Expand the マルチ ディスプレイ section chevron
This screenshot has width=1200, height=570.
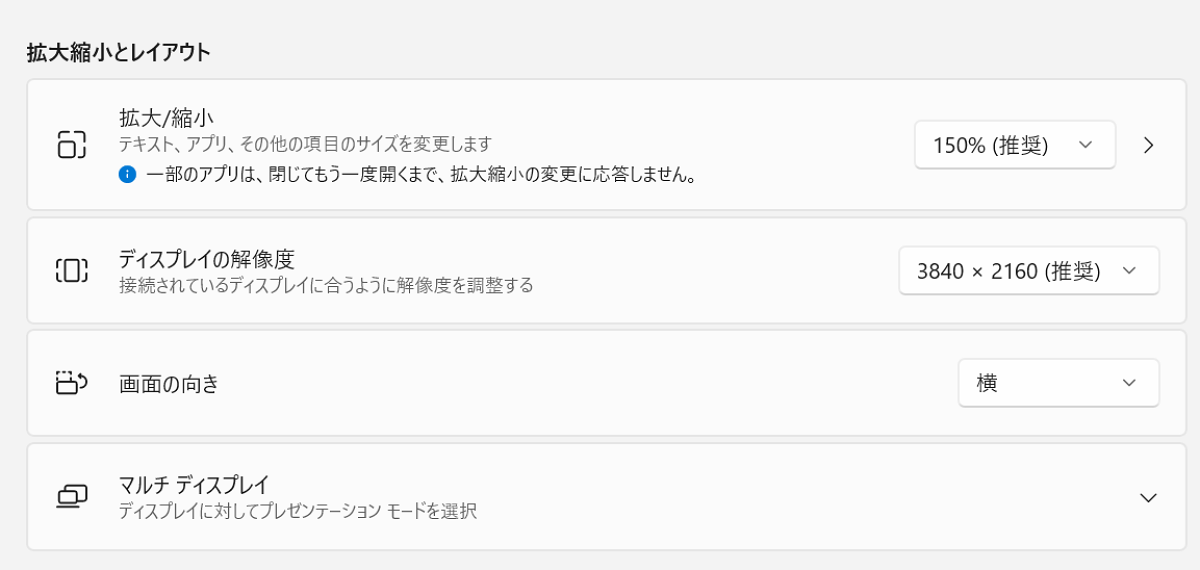pos(1148,497)
